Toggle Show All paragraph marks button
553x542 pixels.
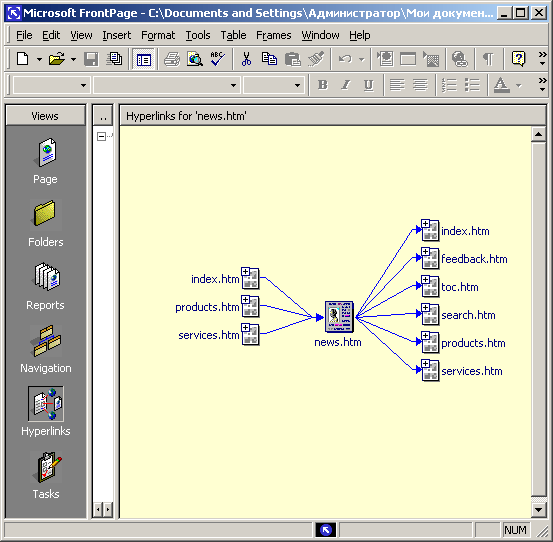point(488,59)
